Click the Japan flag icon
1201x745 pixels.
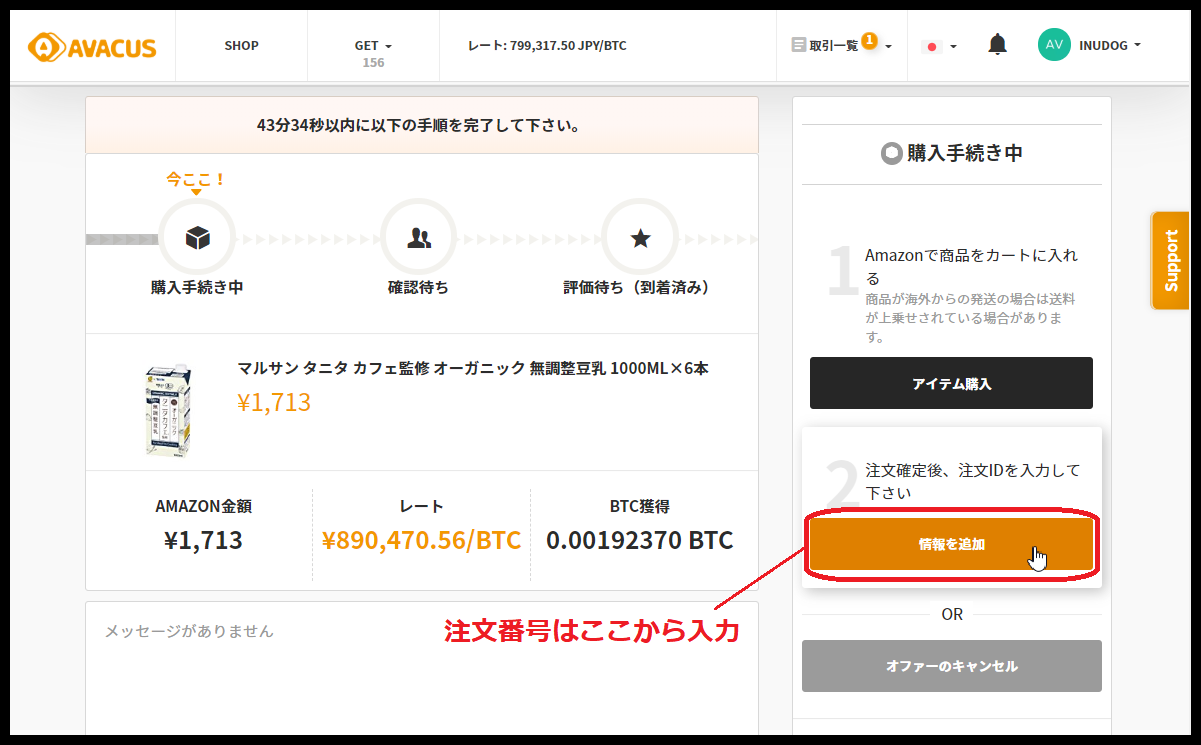(x=932, y=46)
